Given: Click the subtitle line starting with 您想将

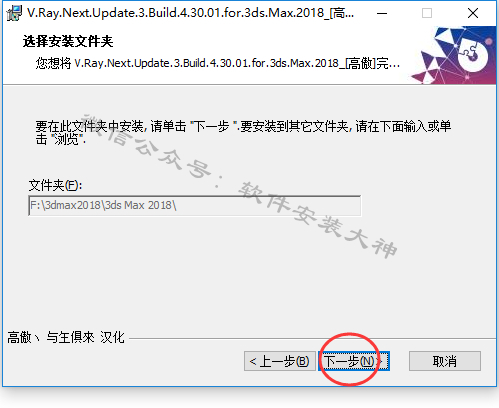Looking at the screenshot, I should pyautogui.click(x=218, y=63).
